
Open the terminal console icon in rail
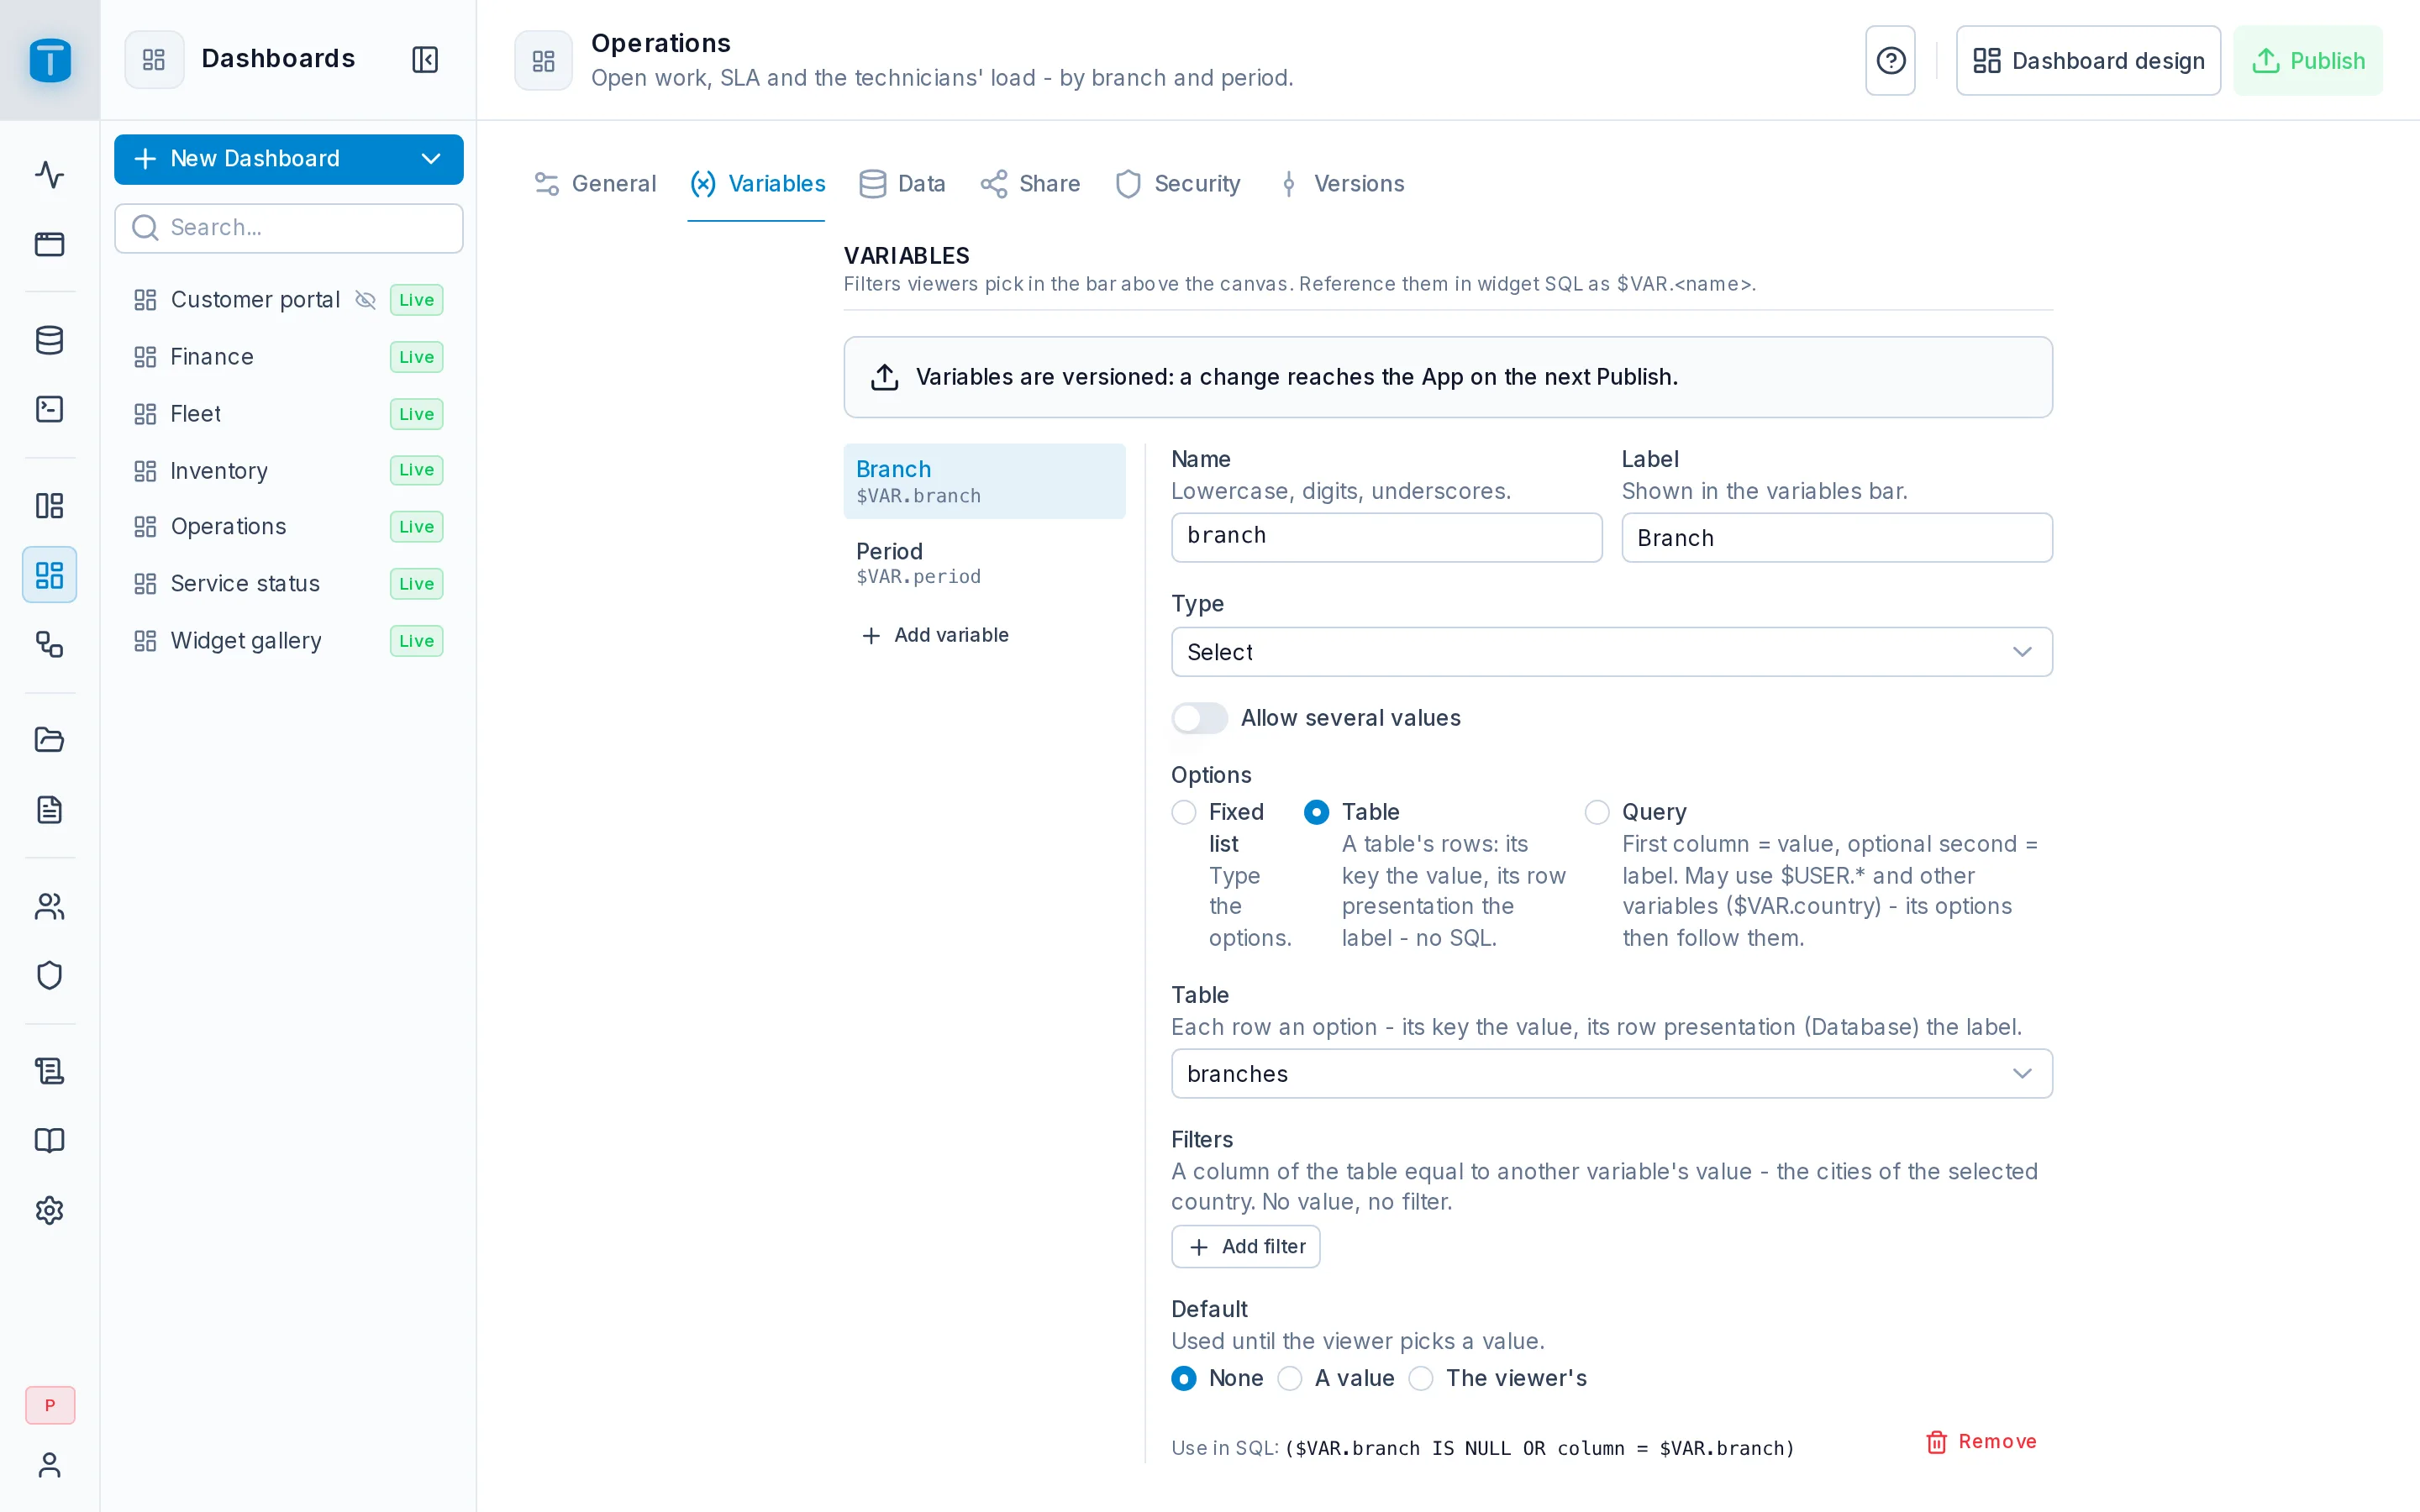pyautogui.click(x=49, y=409)
